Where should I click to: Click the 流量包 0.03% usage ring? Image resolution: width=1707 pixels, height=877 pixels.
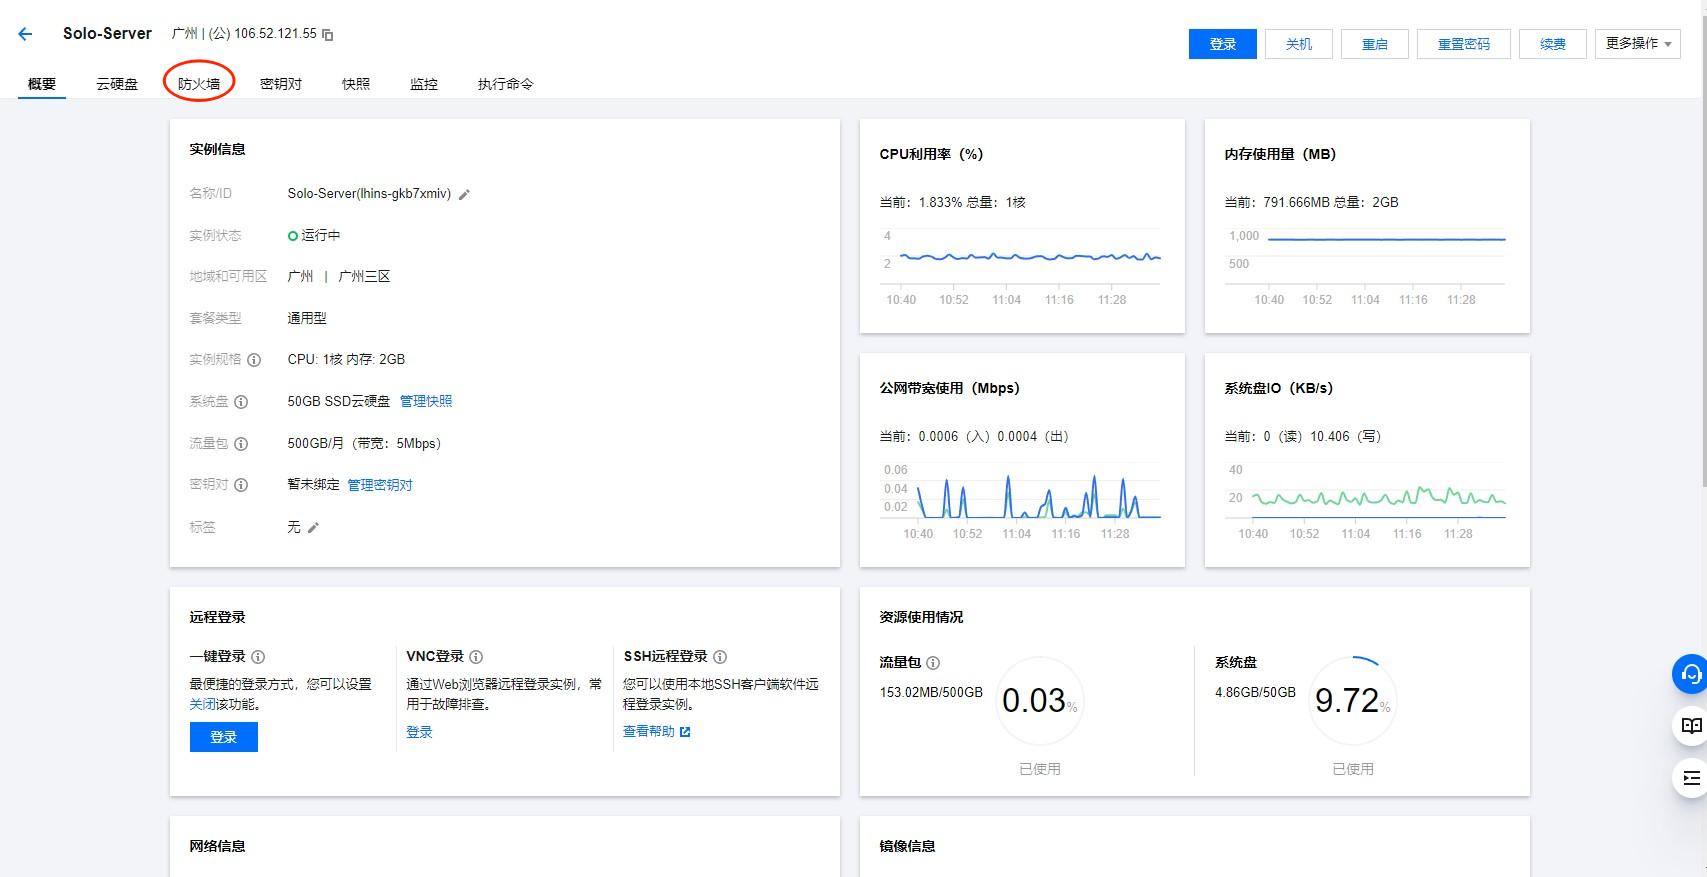pyautogui.click(x=1040, y=700)
